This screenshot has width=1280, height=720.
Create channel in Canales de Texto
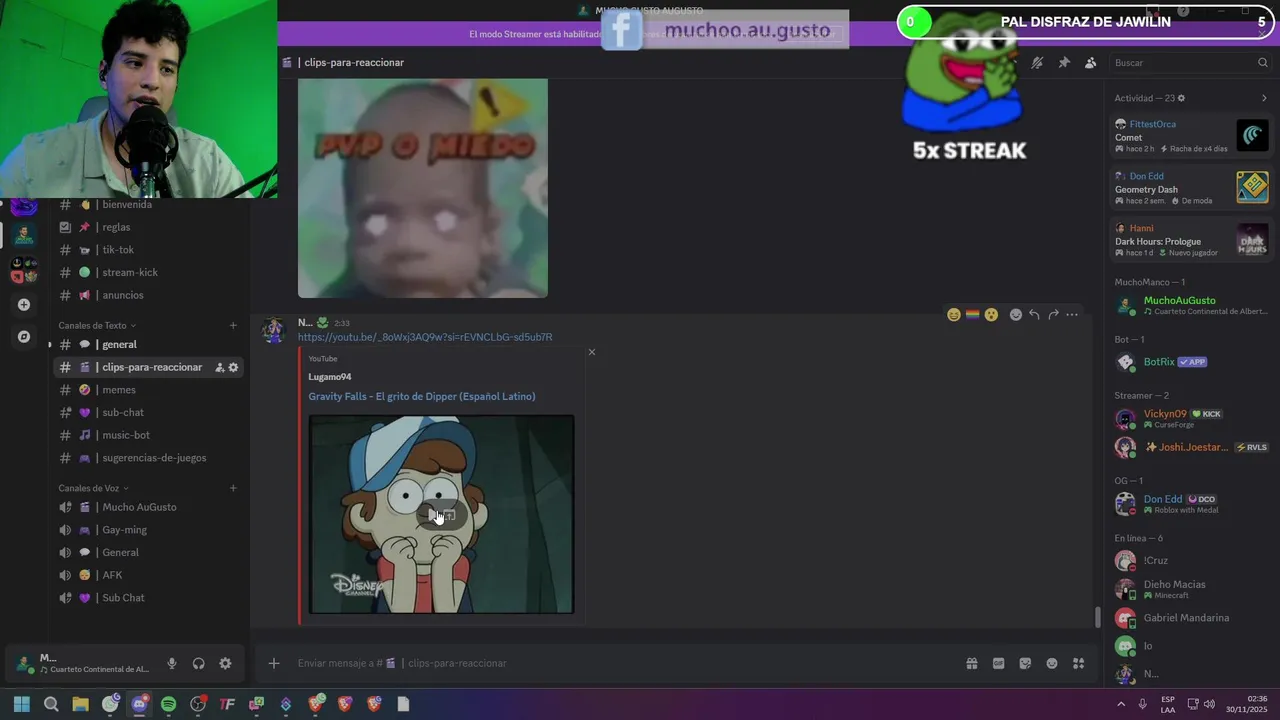(233, 325)
